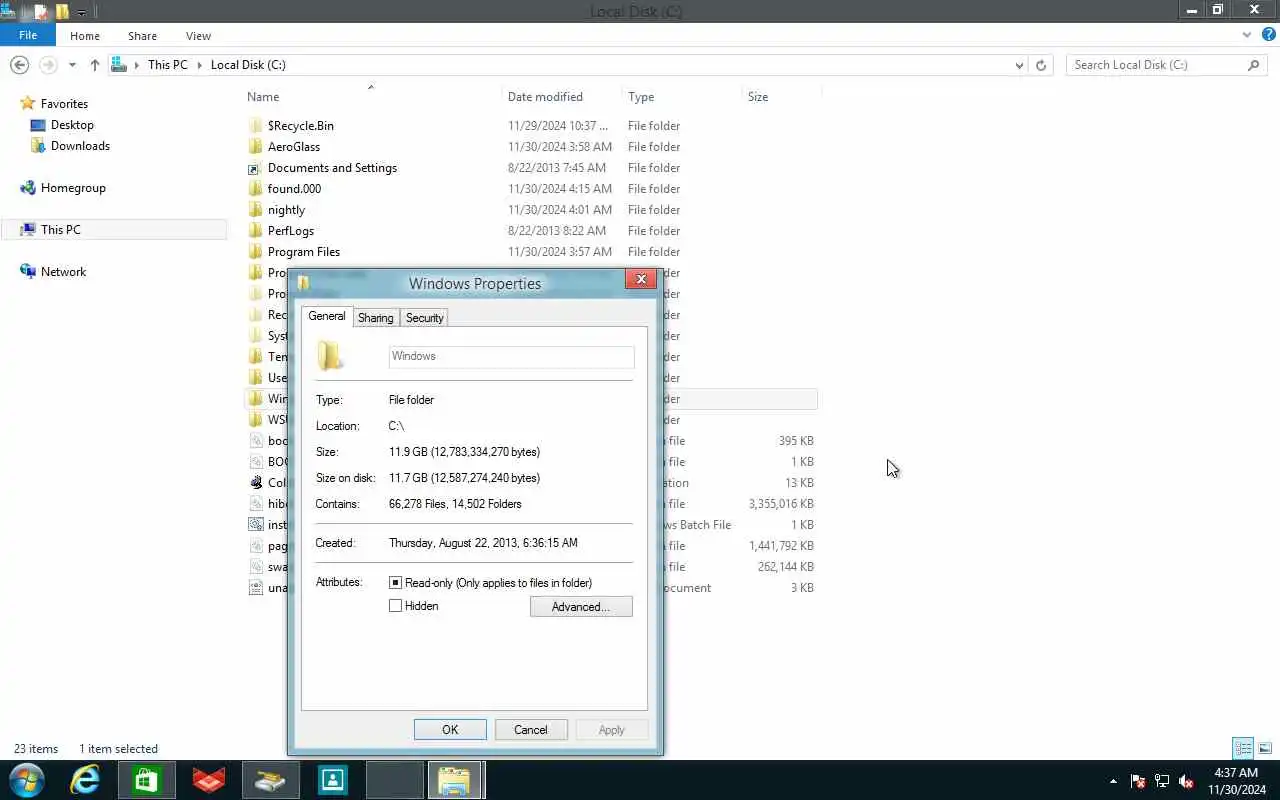Open the View ribbon tab
The height and width of the screenshot is (800, 1280).
[198, 36]
